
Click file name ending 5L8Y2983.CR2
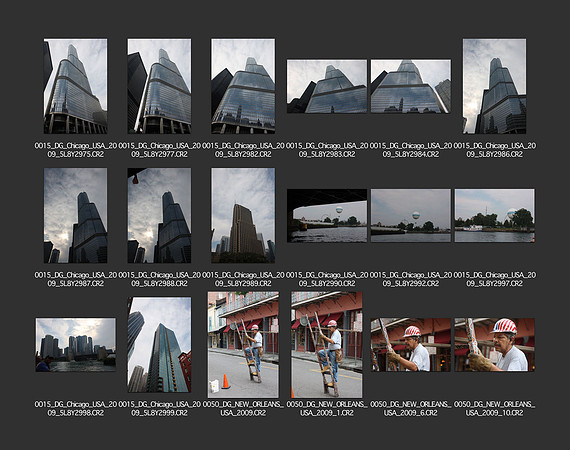[x=327, y=150]
